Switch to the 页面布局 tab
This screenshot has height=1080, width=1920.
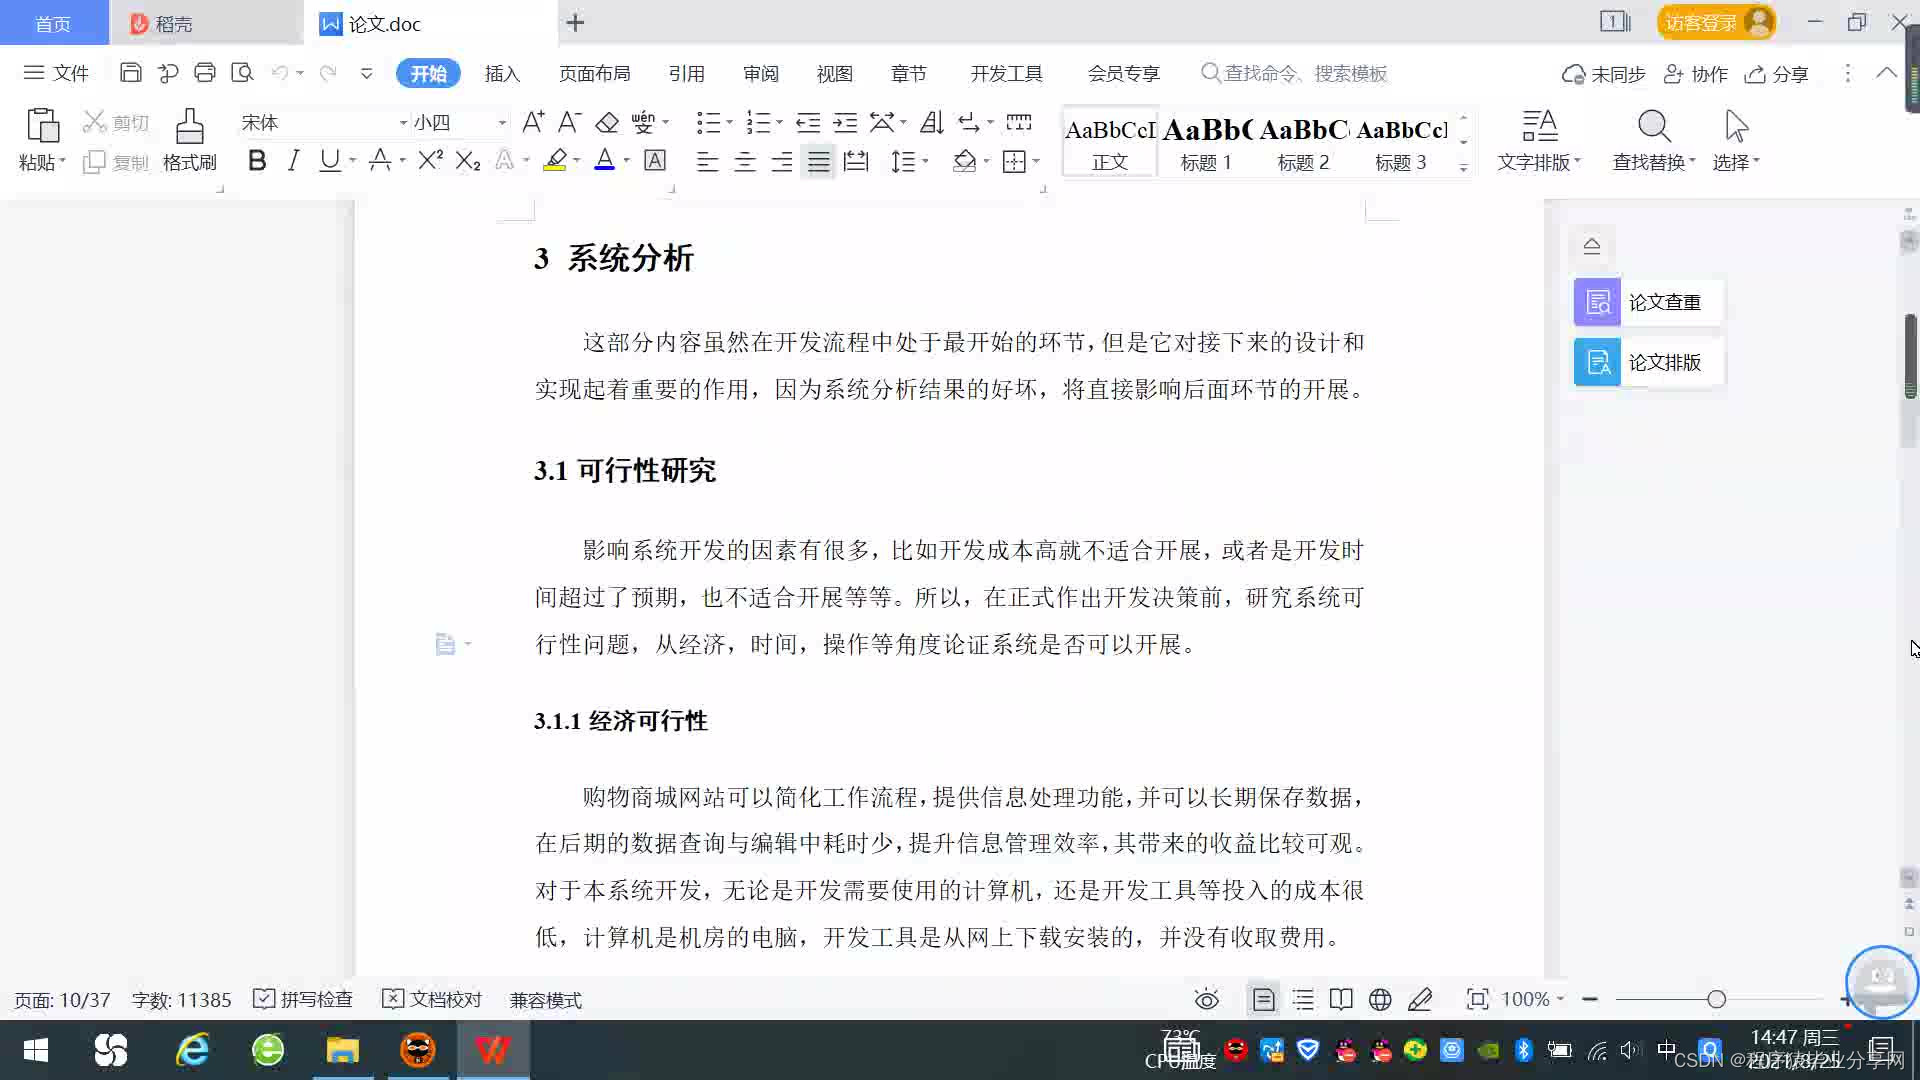(594, 73)
